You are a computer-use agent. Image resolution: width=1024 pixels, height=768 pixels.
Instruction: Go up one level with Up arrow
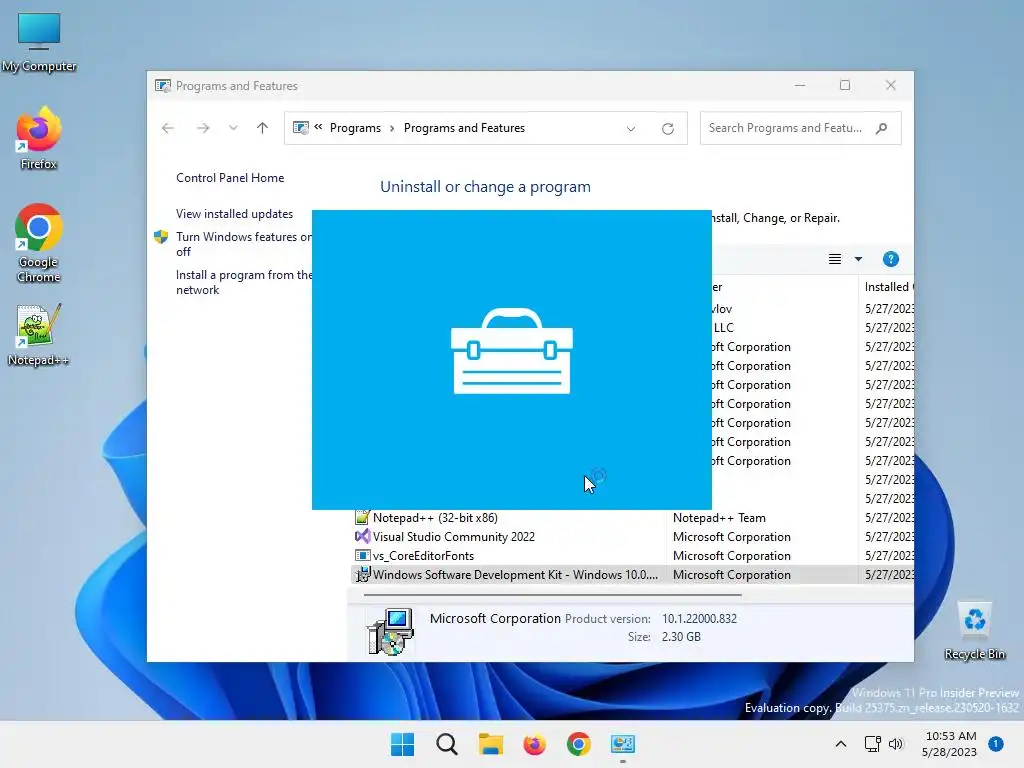coord(263,128)
